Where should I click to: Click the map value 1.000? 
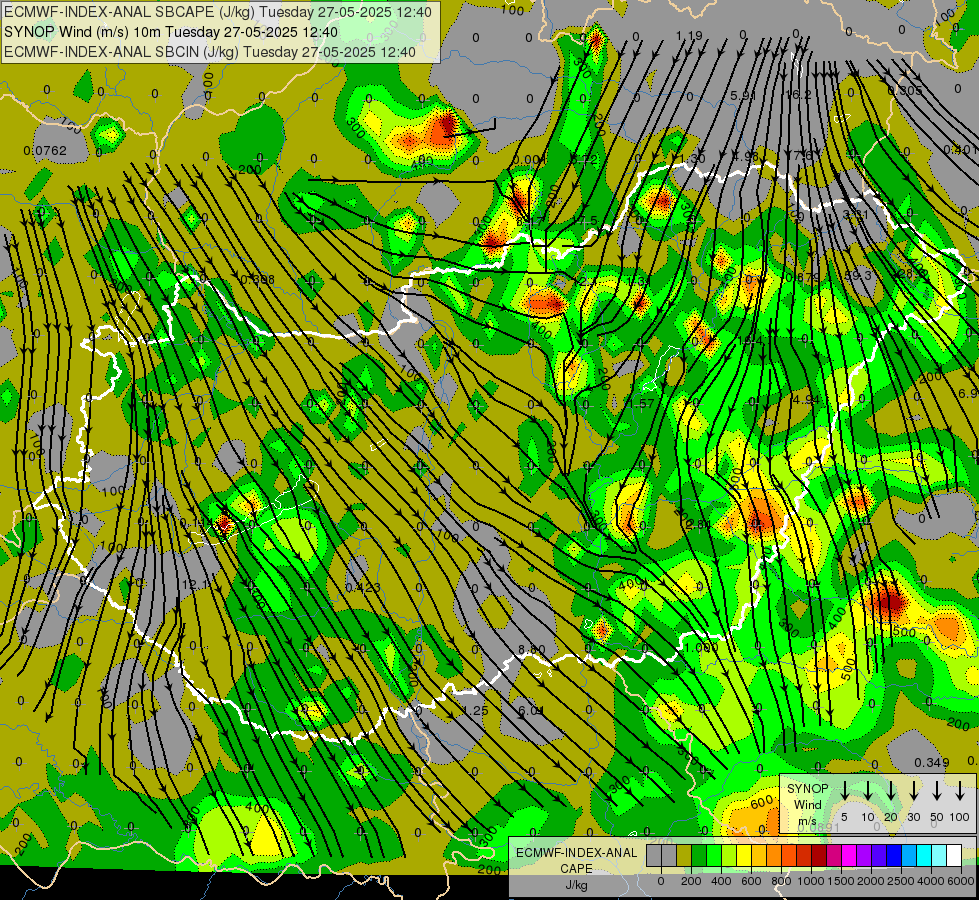click(x=701, y=648)
